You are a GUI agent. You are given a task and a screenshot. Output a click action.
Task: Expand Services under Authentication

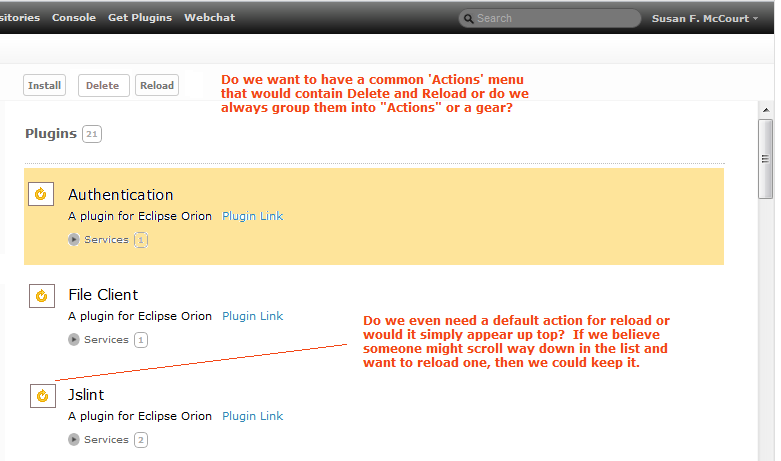pyautogui.click(x=74, y=239)
